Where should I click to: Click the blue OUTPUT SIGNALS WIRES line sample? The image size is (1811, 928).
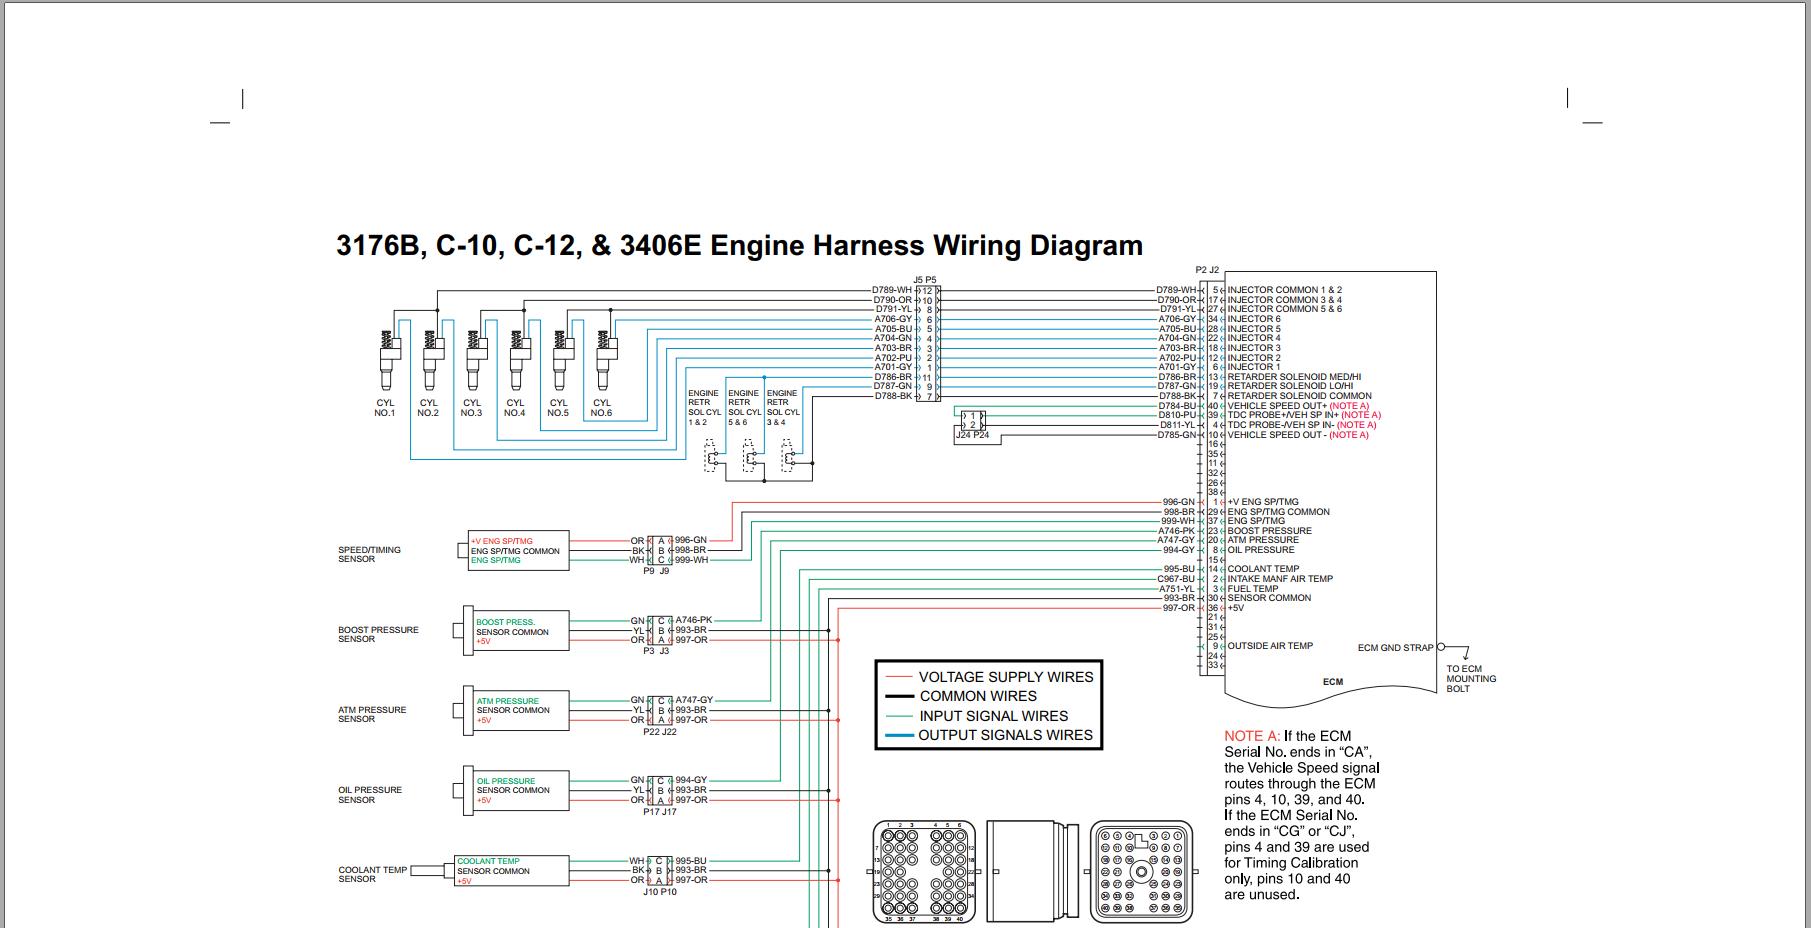point(899,733)
